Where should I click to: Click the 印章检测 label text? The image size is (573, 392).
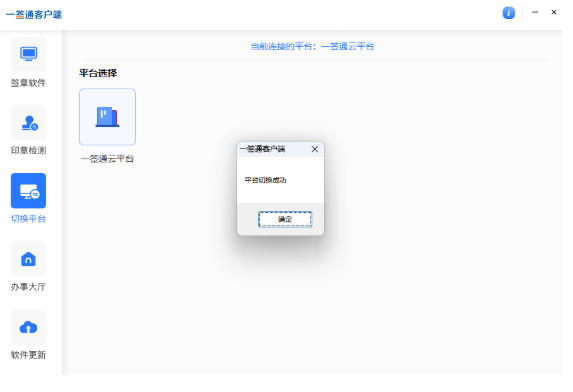[28, 150]
